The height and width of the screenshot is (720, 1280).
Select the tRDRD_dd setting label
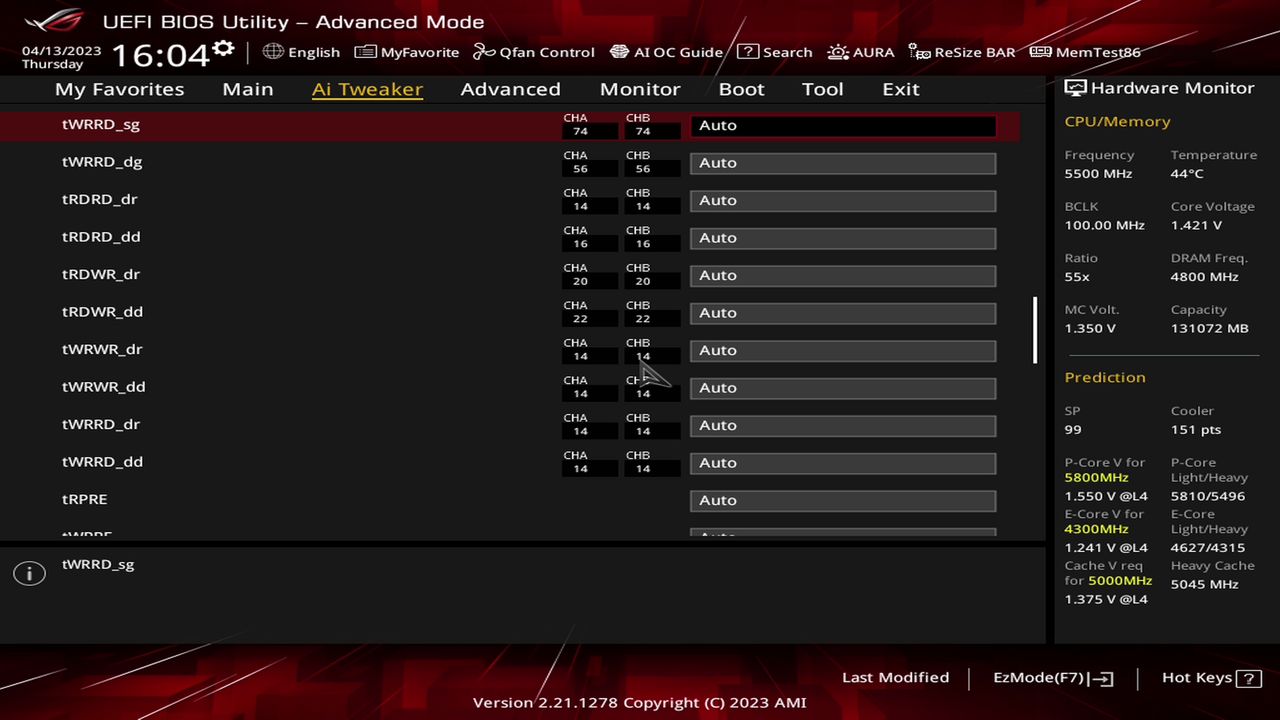coord(101,237)
